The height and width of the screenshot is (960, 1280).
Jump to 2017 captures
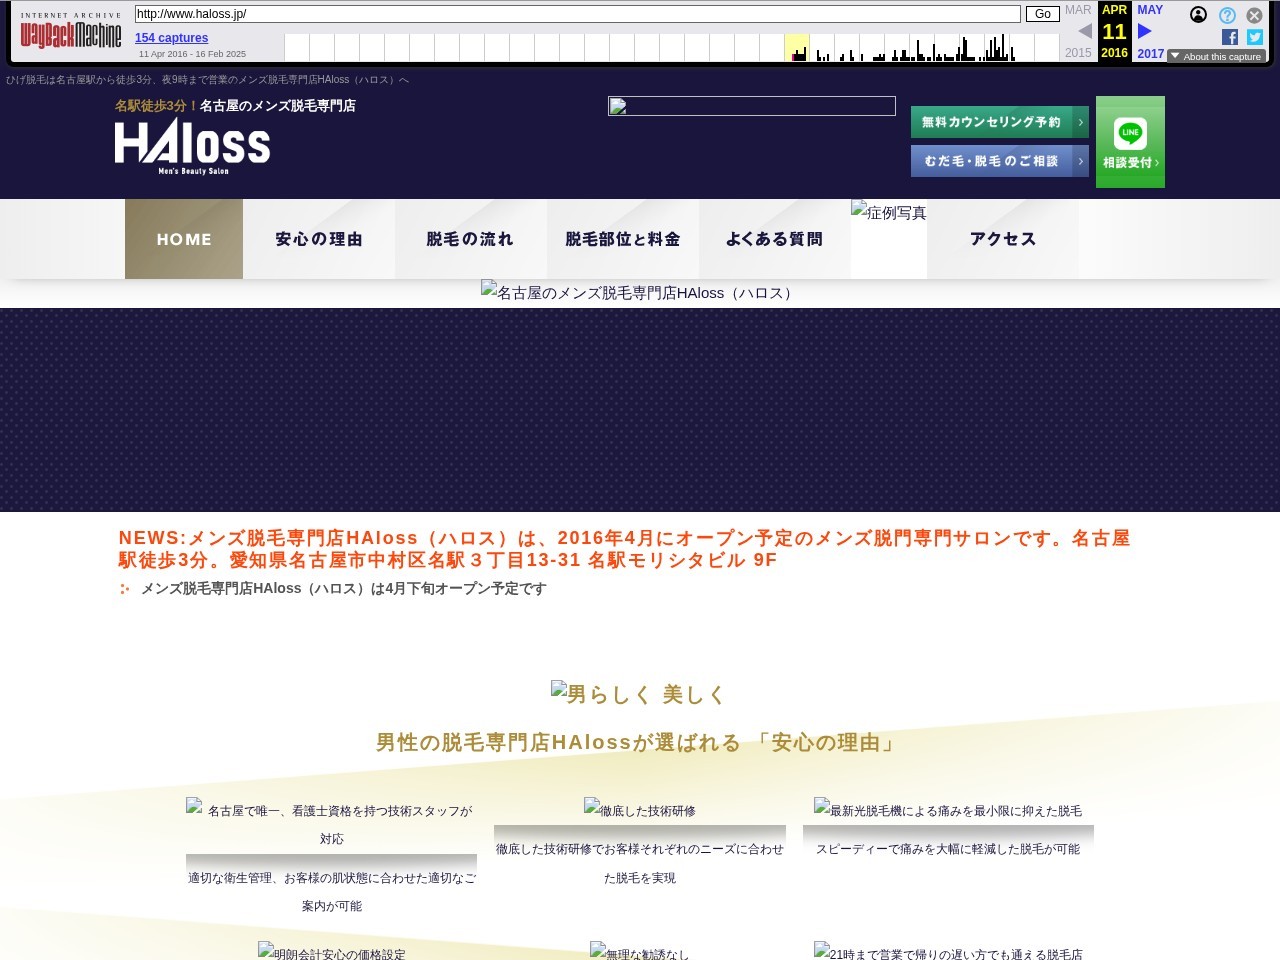pyautogui.click(x=1150, y=54)
